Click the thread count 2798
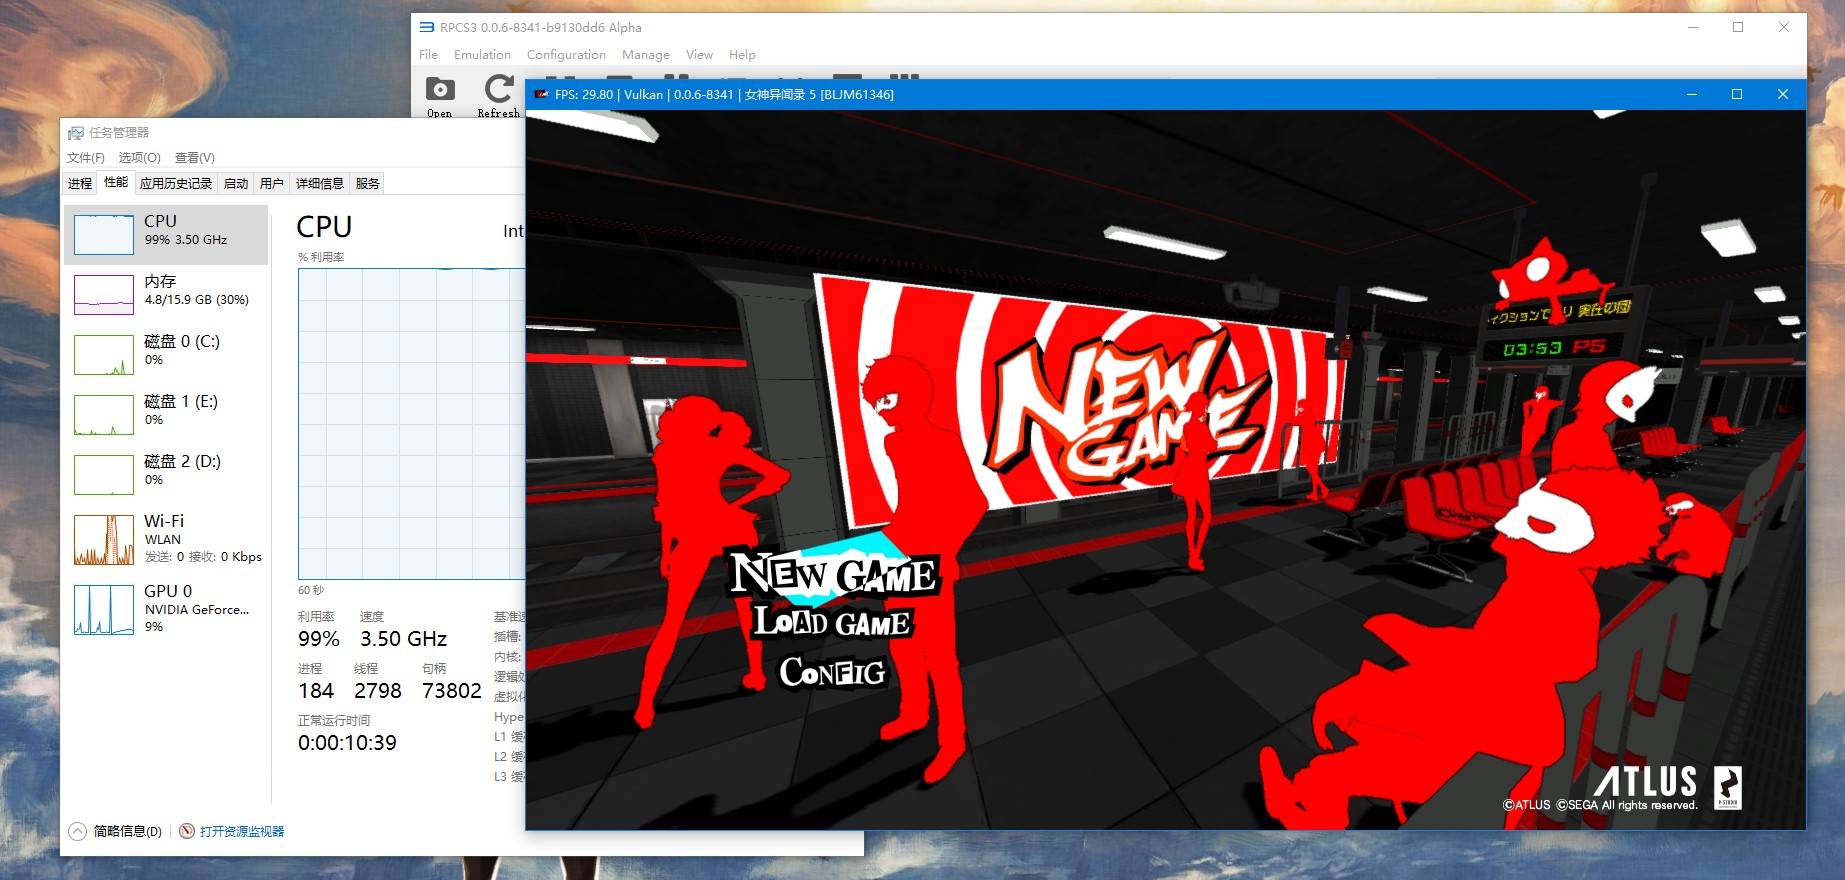The image size is (1845, 880). (x=378, y=691)
